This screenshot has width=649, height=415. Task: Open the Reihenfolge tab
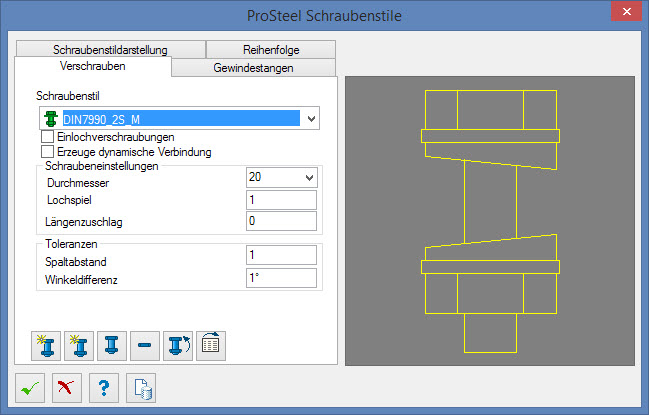point(271,50)
